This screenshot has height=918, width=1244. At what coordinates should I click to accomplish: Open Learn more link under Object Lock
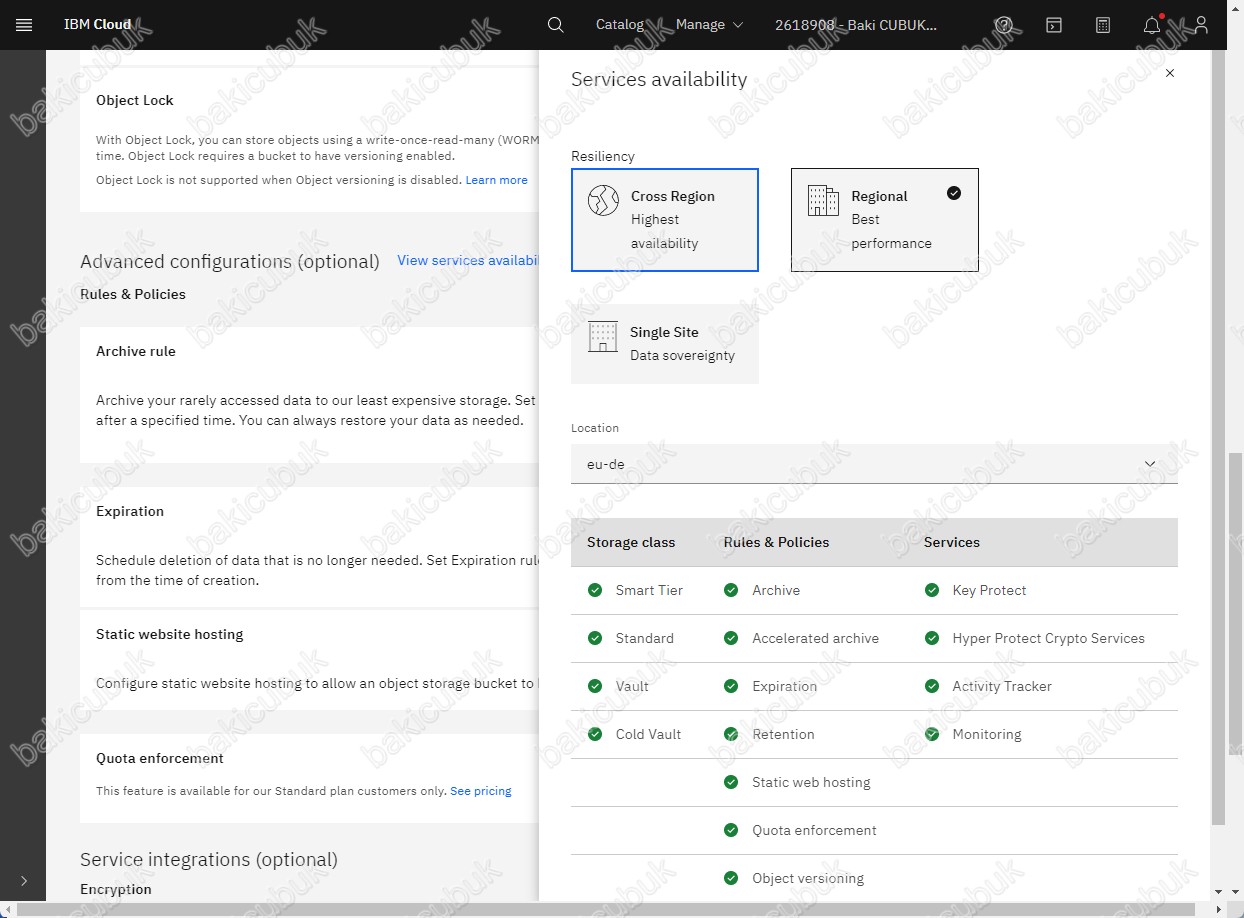496,180
